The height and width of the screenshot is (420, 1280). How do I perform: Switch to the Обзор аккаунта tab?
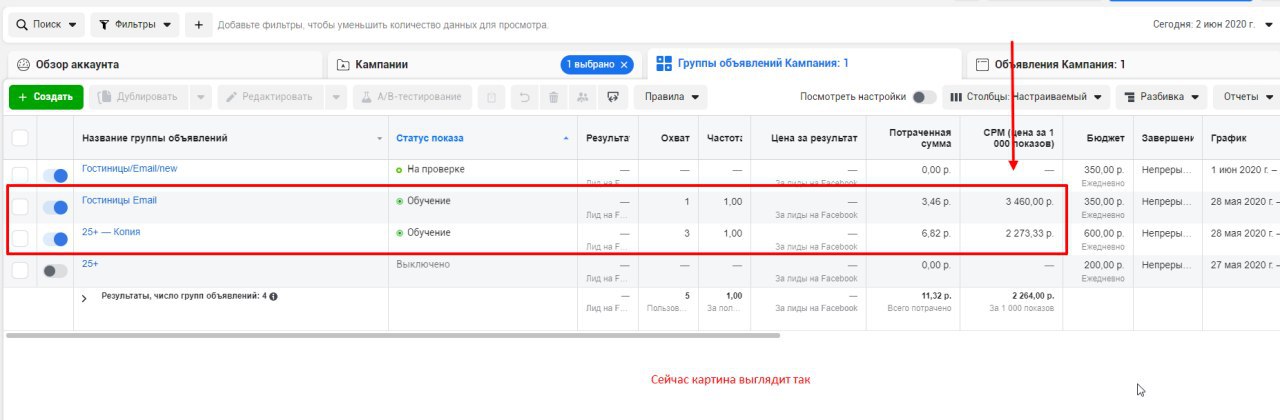coord(165,64)
